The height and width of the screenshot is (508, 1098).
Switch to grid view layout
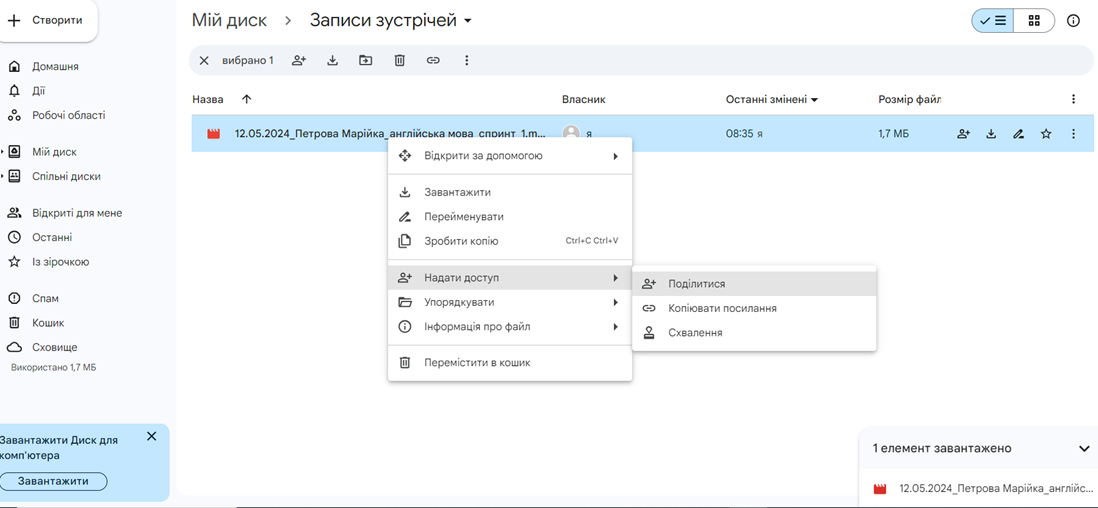point(1034,21)
